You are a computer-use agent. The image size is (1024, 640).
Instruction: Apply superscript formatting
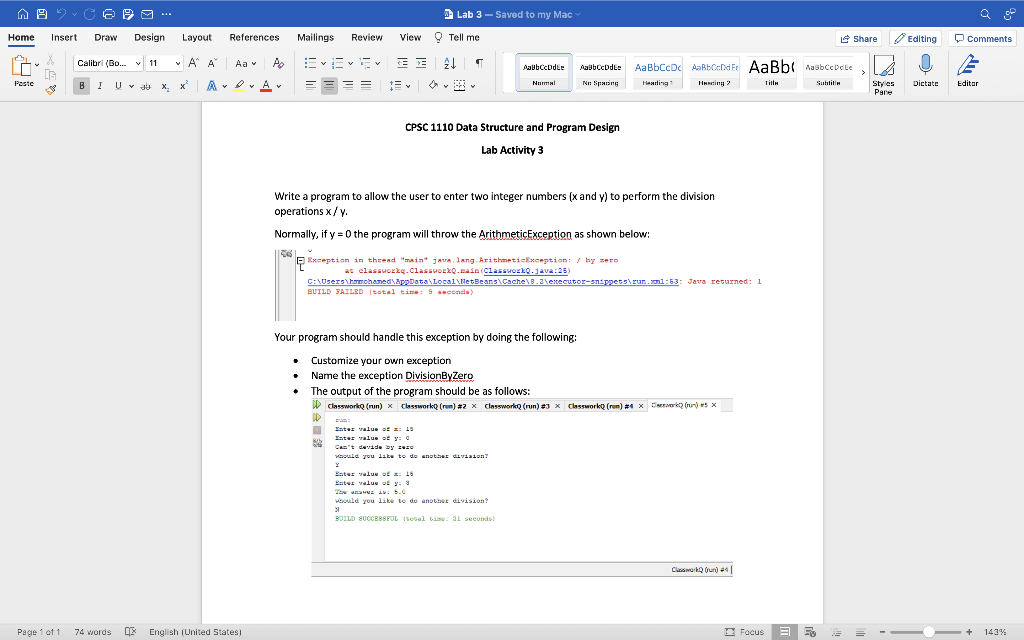tap(184, 85)
